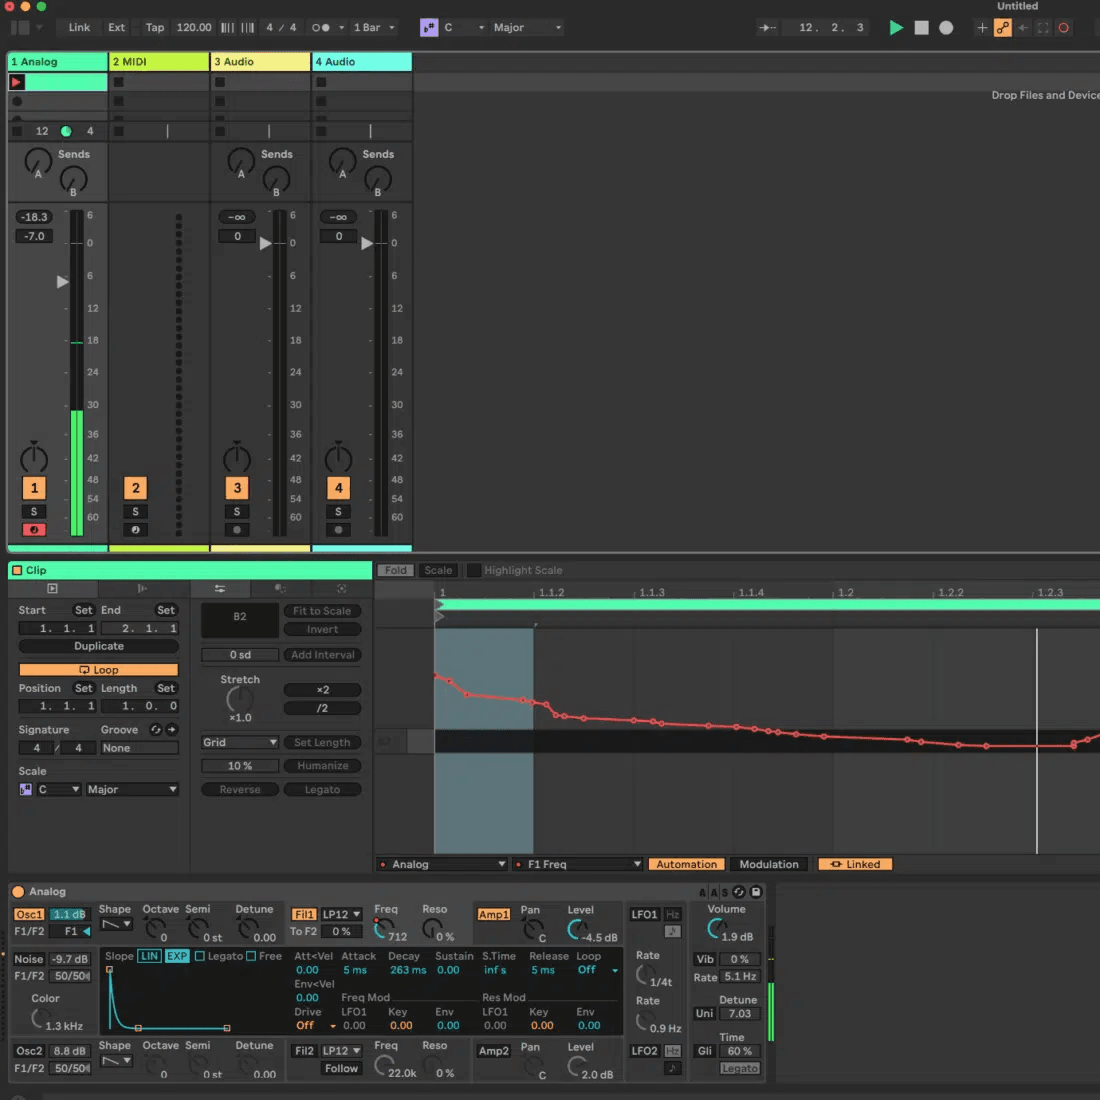Toggle scale mode icon in the top bar
Image resolution: width=1100 pixels, height=1100 pixels.
click(429, 27)
